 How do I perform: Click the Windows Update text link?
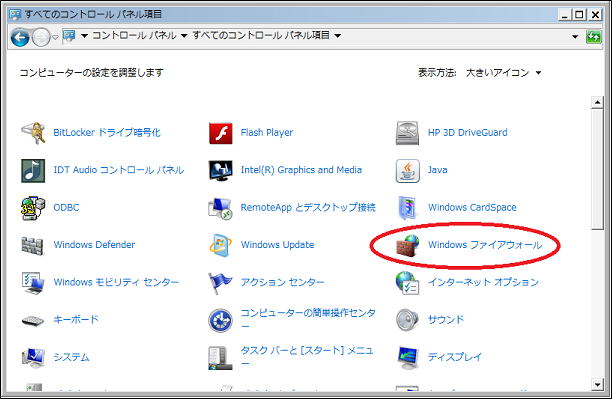[x=278, y=245]
